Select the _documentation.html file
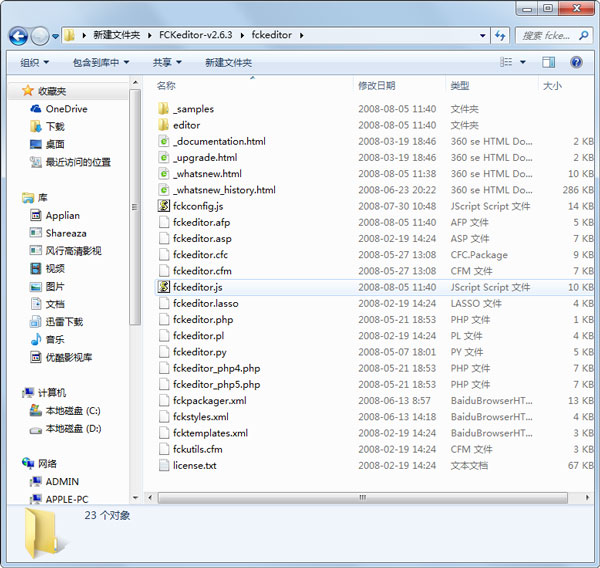 tap(219, 141)
